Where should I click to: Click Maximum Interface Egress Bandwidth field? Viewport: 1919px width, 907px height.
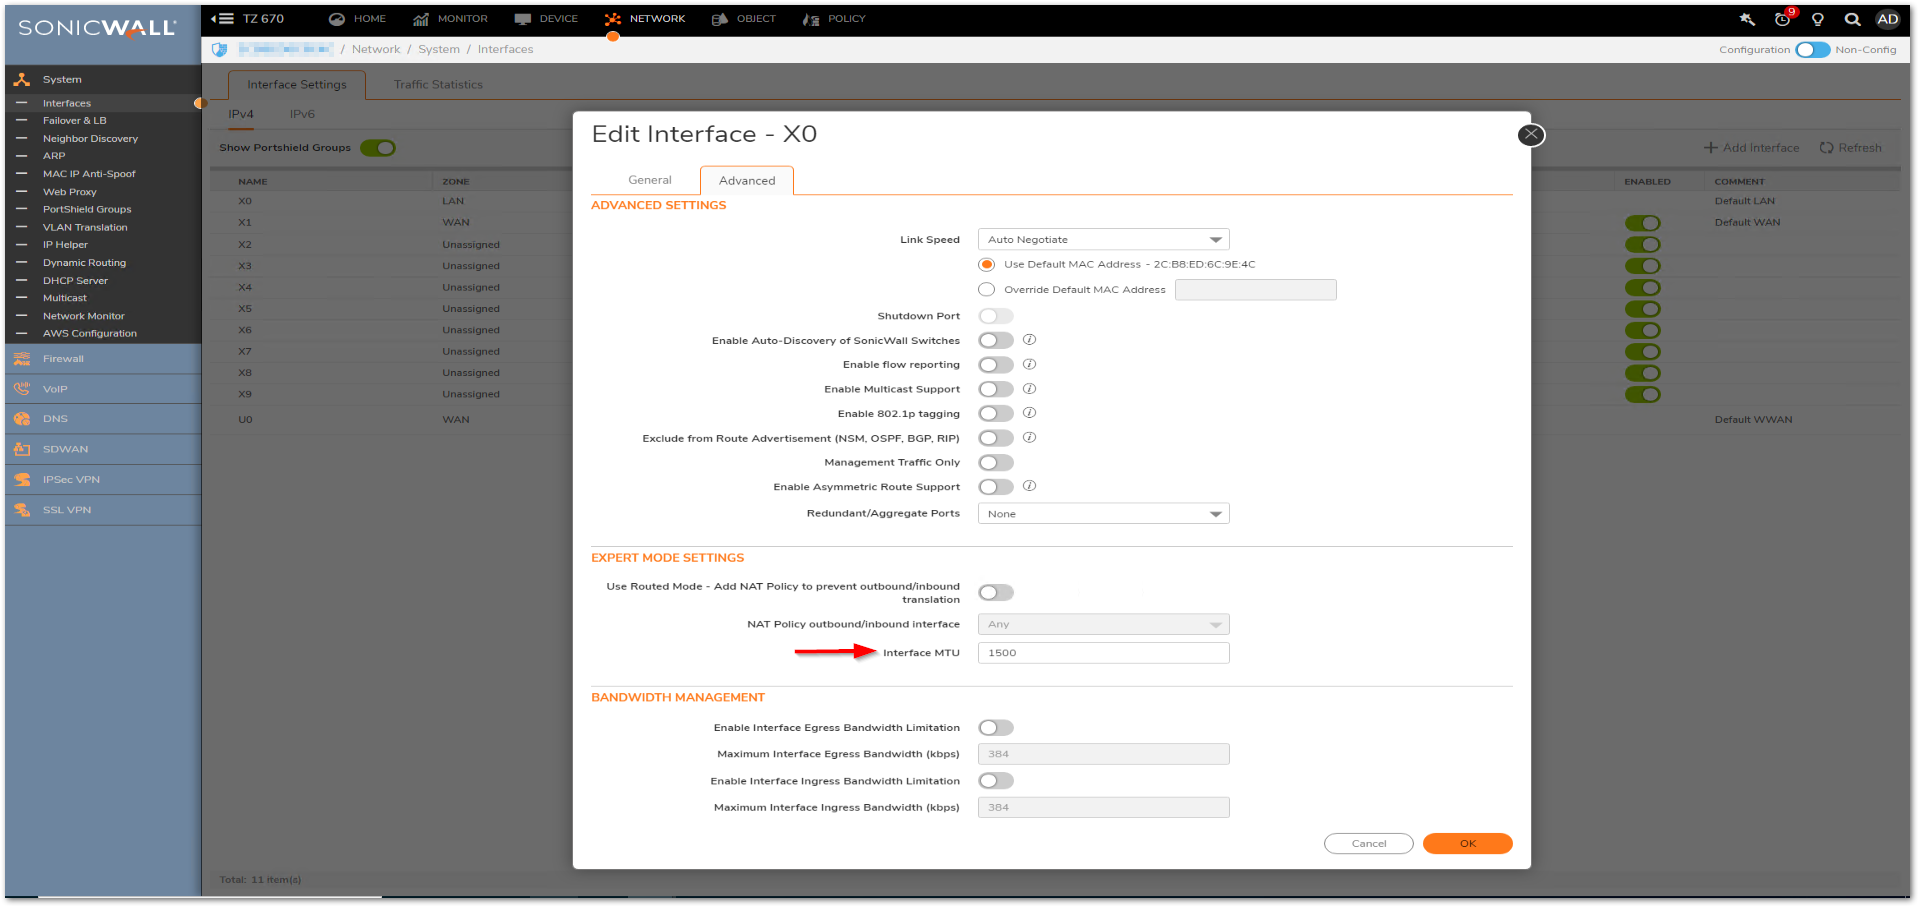(1103, 754)
